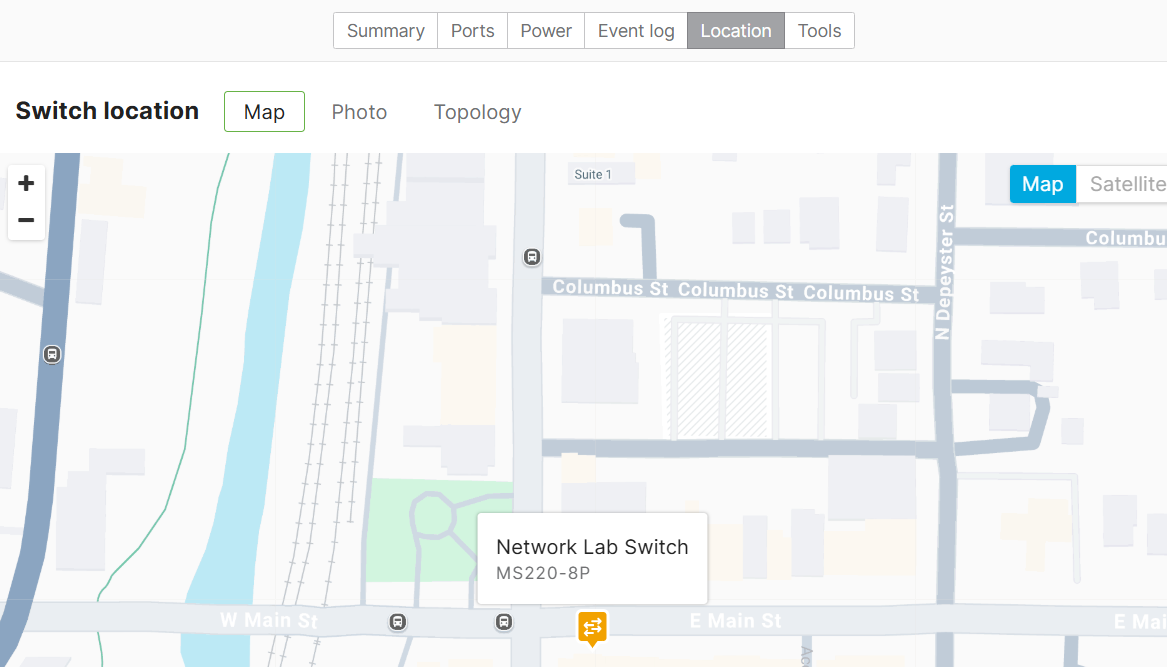The width and height of the screenshot is (1167, 667).
Task: Enable the Map layer toggle on the map
Action: pyautogui.click(x=1043, y=184)
